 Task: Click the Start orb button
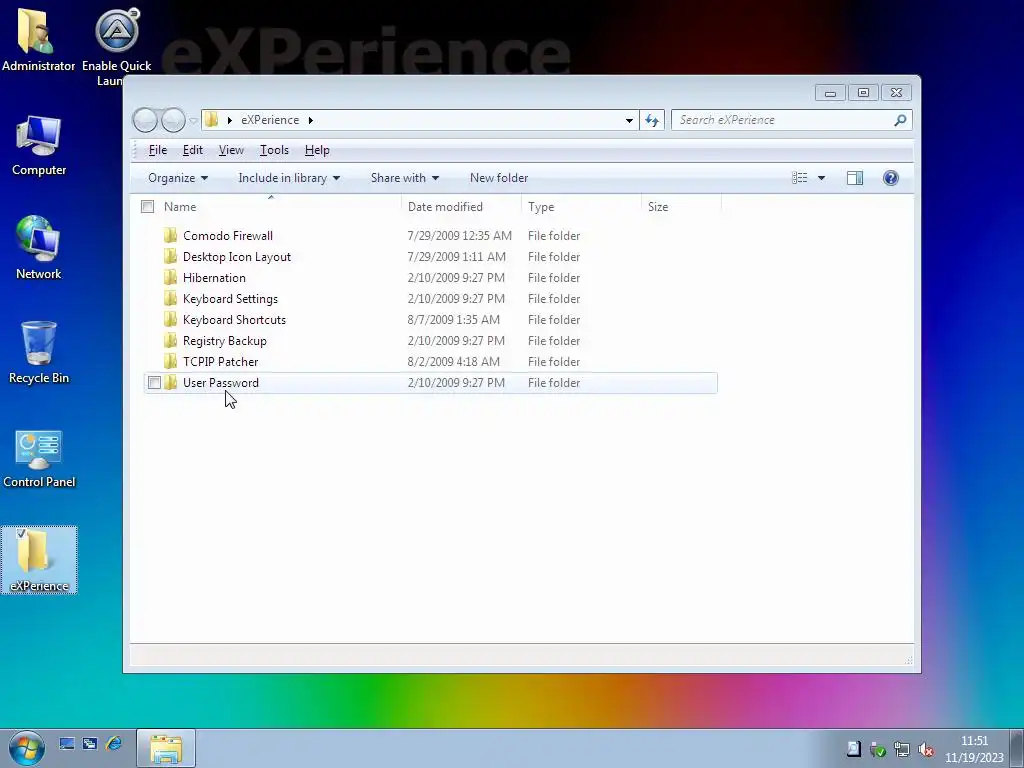[x=26, y=748]
